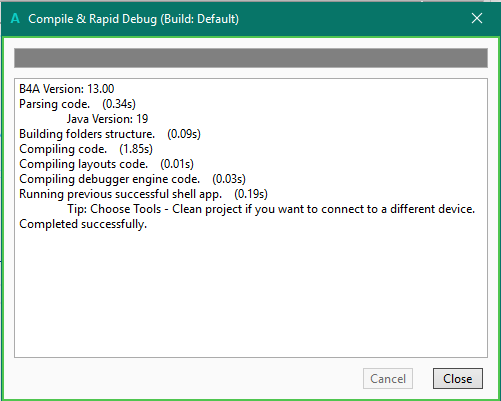Click the (0.34s) parsing time value

coord(119,104)
